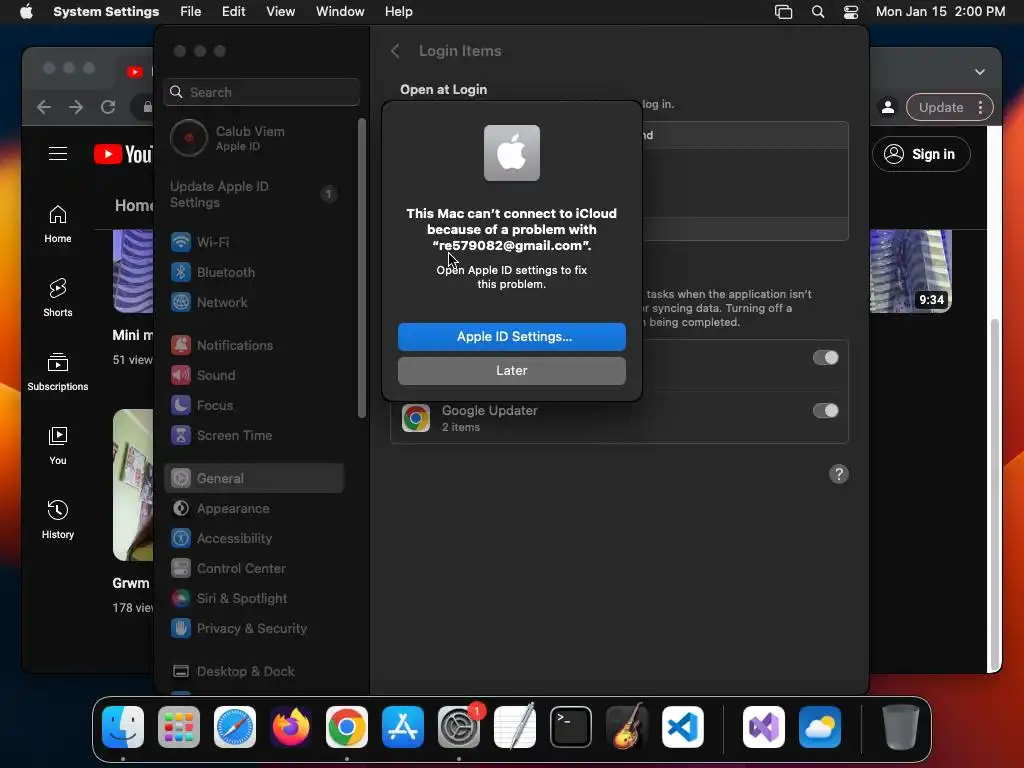Open the Trash in the Dock
Screen dimensions: 1024x768
coord(901,727)
